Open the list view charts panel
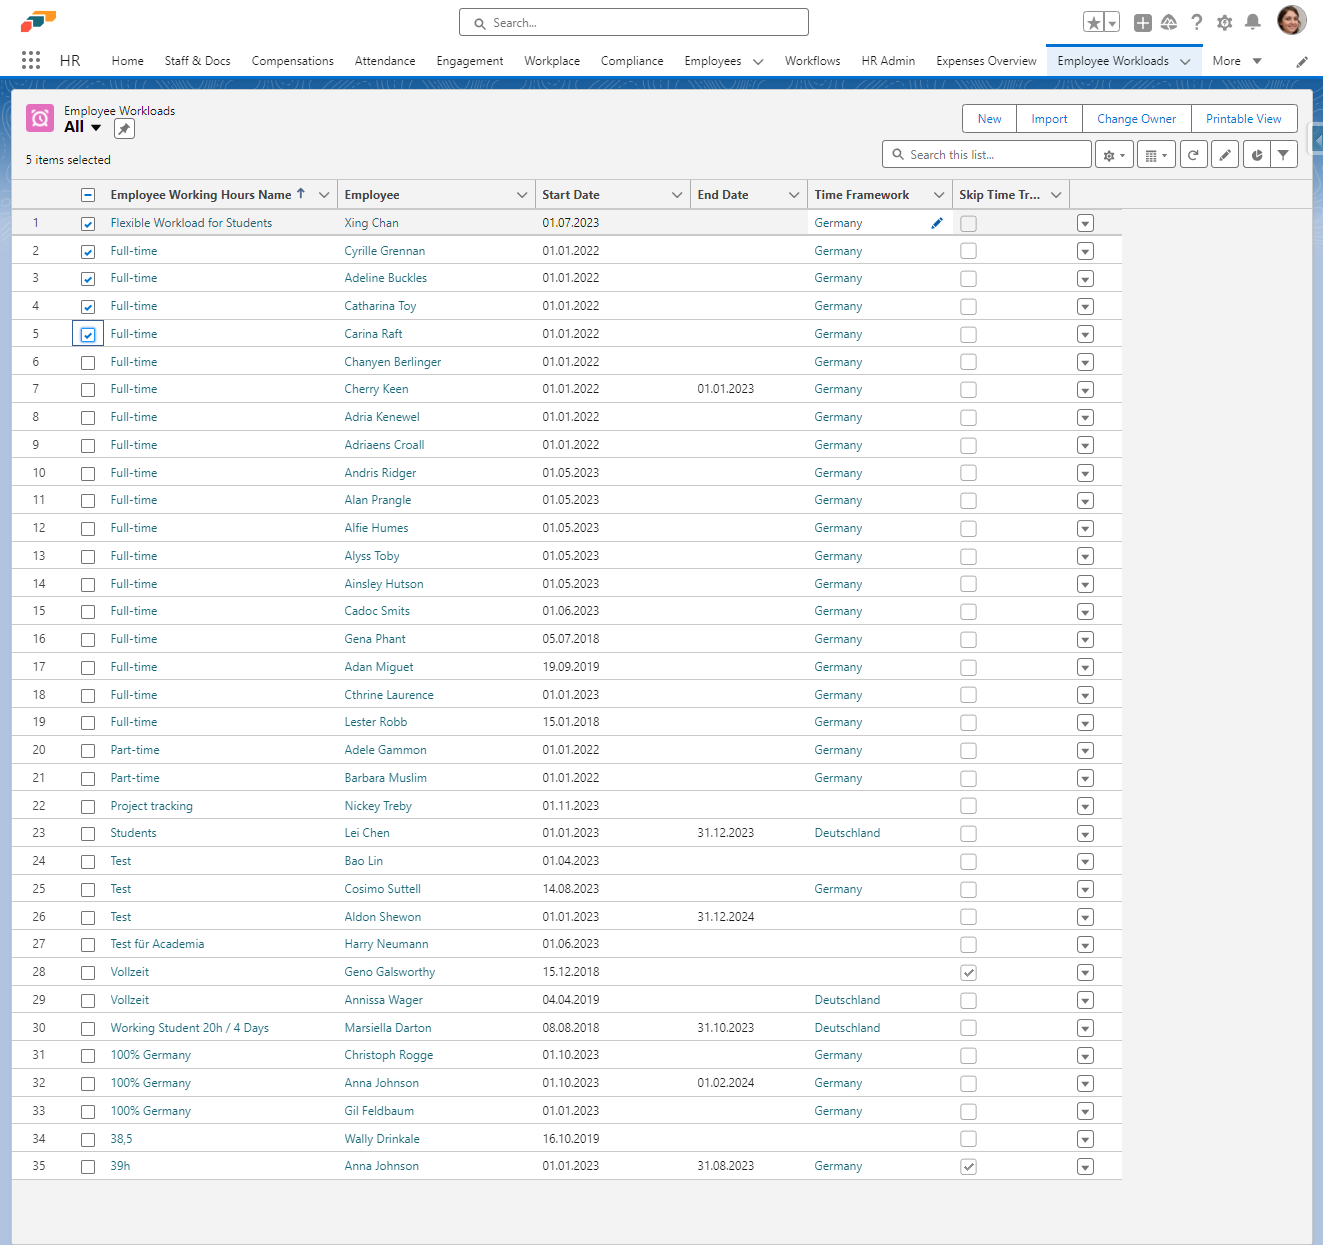 [1256, 154]
